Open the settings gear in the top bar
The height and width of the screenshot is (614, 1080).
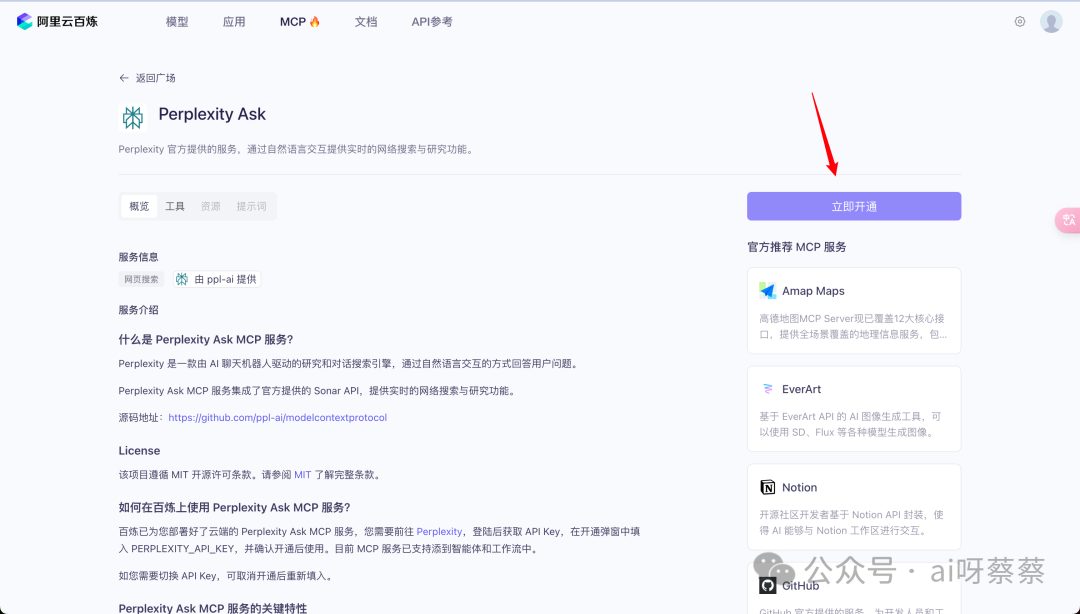point(1019,20)
